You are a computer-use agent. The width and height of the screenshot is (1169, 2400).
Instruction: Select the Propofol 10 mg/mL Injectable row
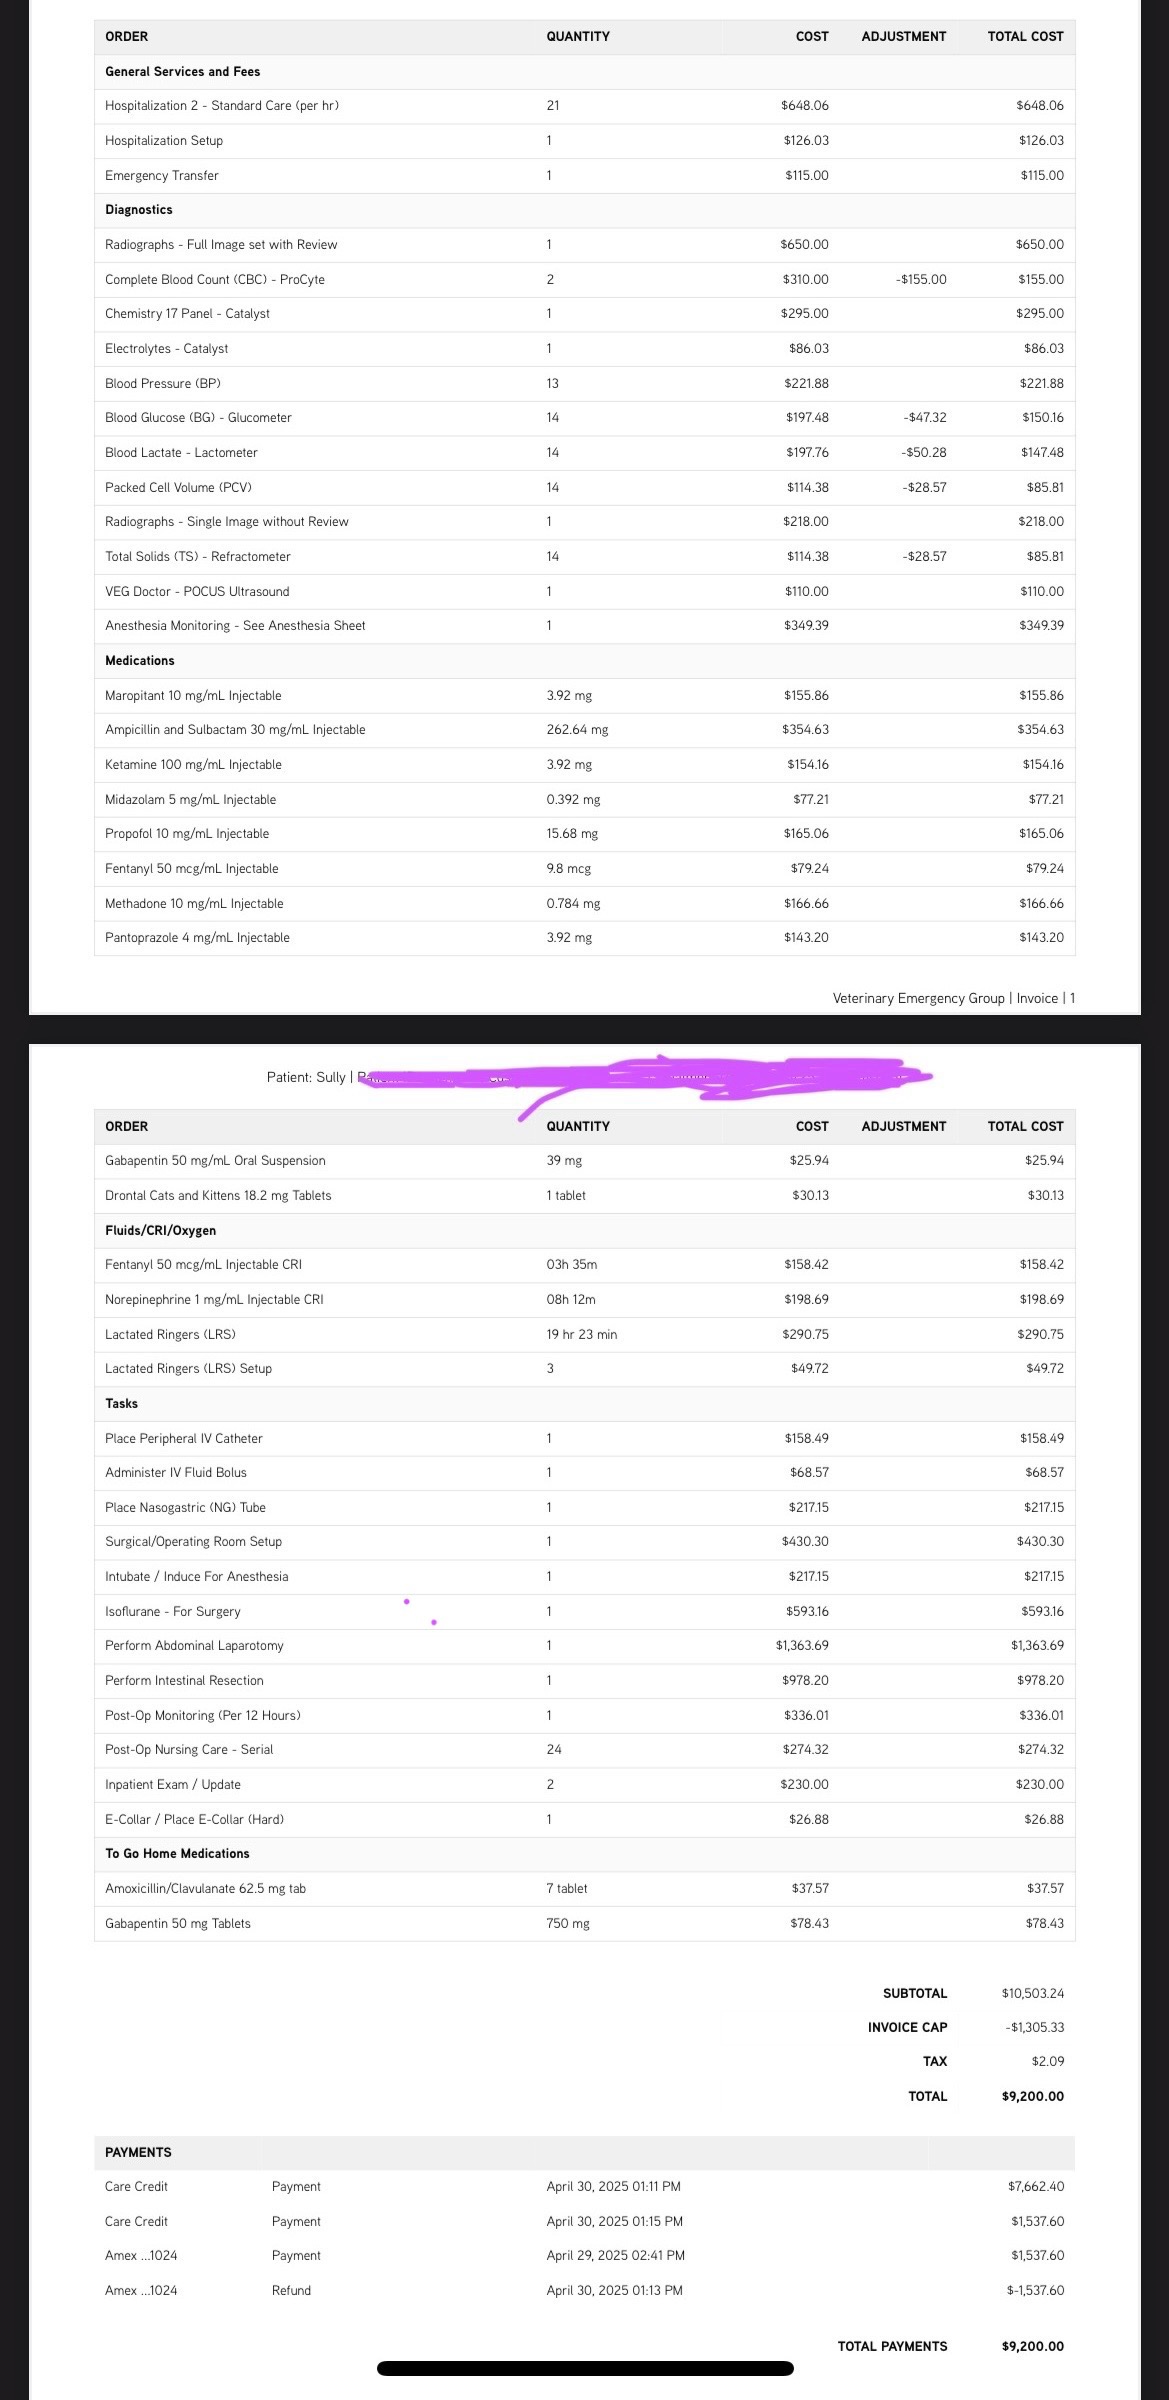[187, 834]
